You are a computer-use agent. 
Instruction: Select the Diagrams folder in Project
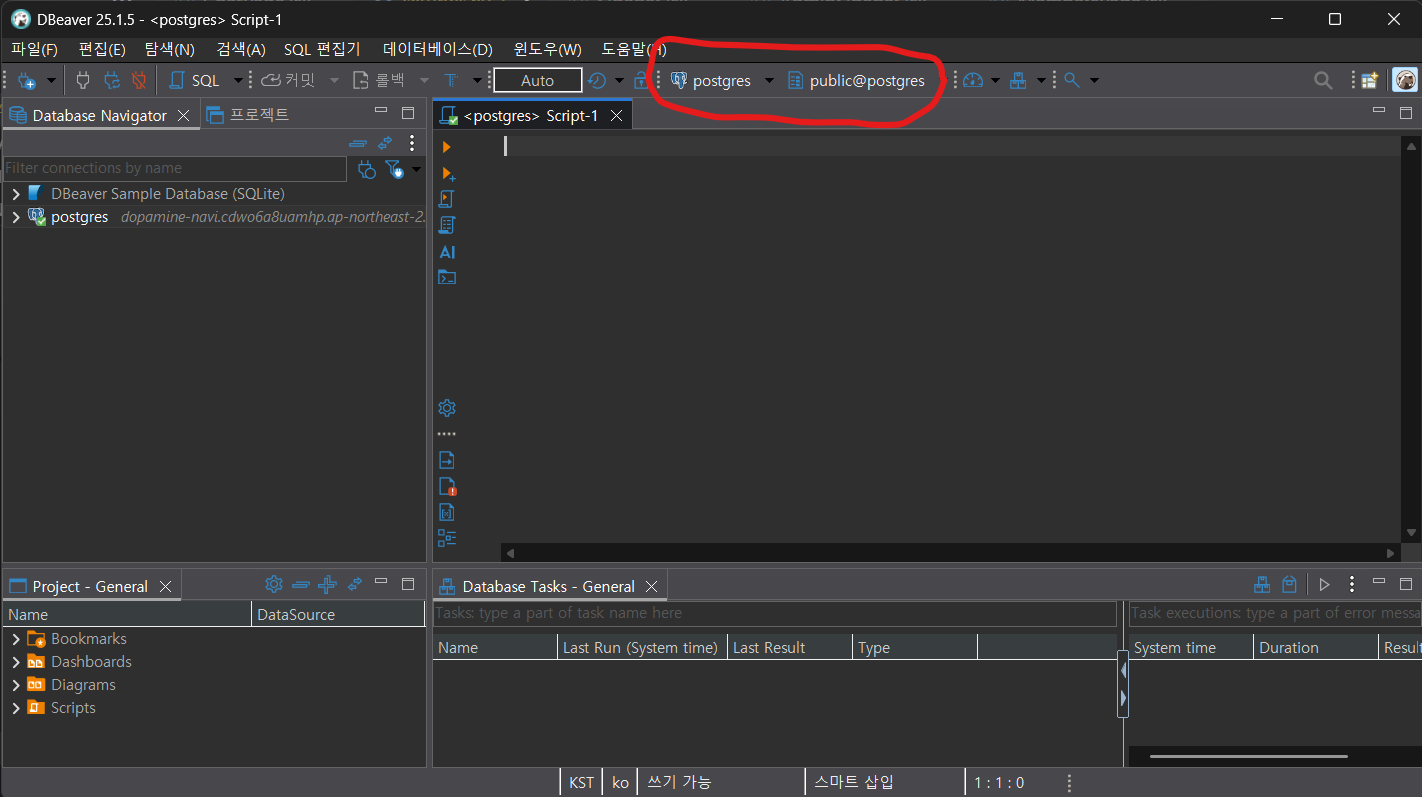pyautogui.click(x=83, y=684)
